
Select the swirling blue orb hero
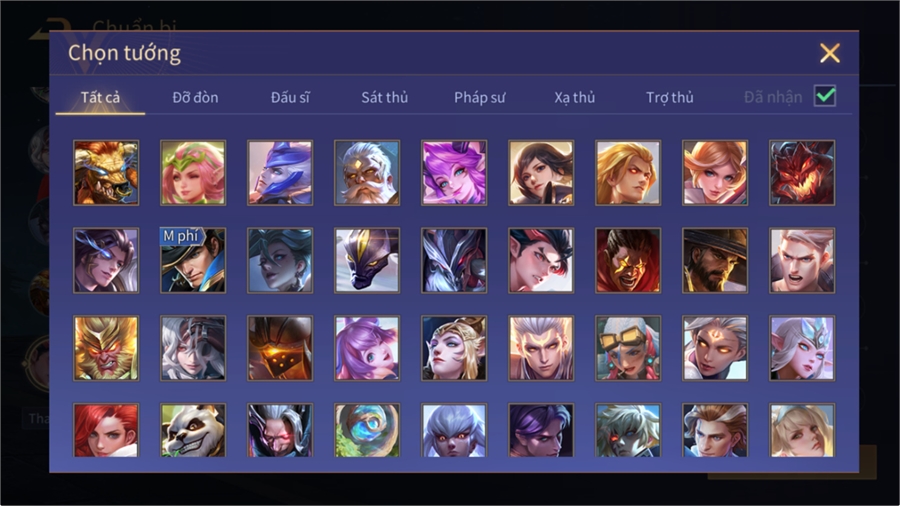(367, 430)
